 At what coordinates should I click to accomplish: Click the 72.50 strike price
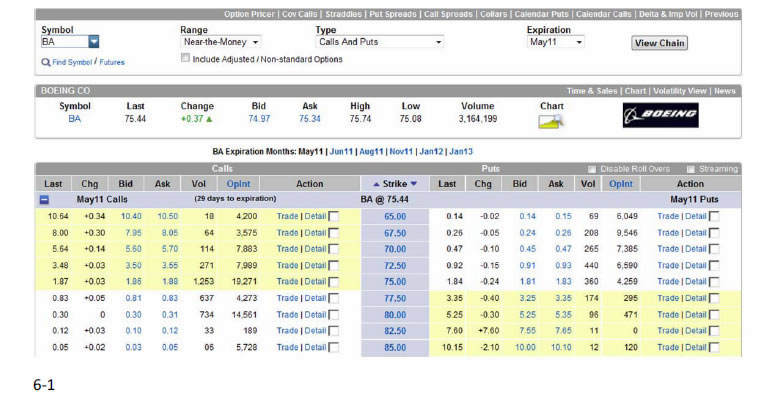click(395, 266)
